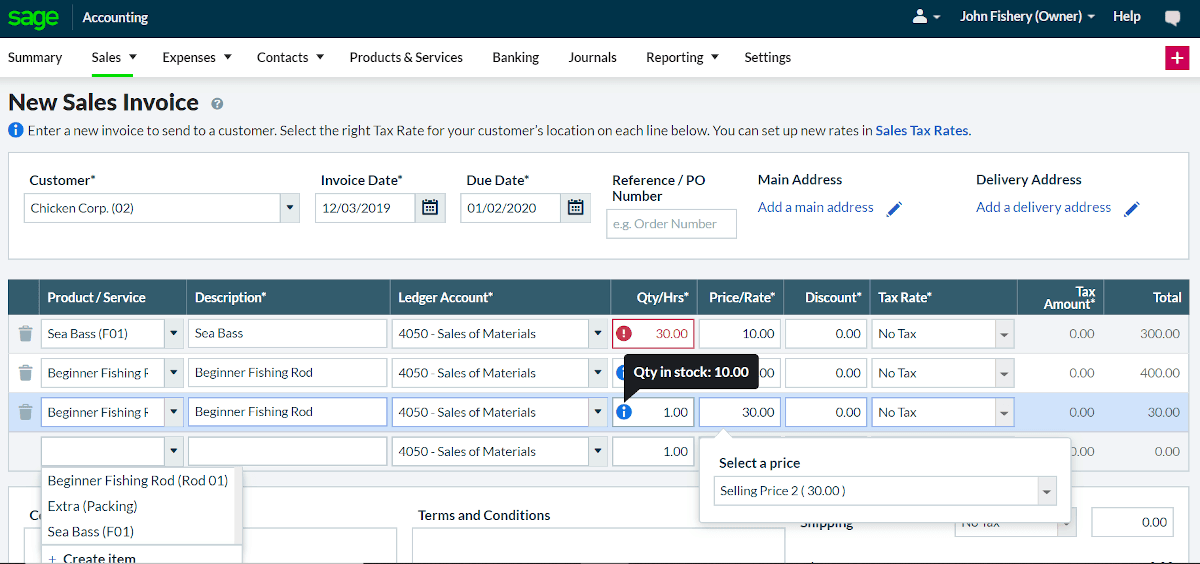Open Due Date calendar picker
This screenshot has width=1200, height=564.
point(576,208)
